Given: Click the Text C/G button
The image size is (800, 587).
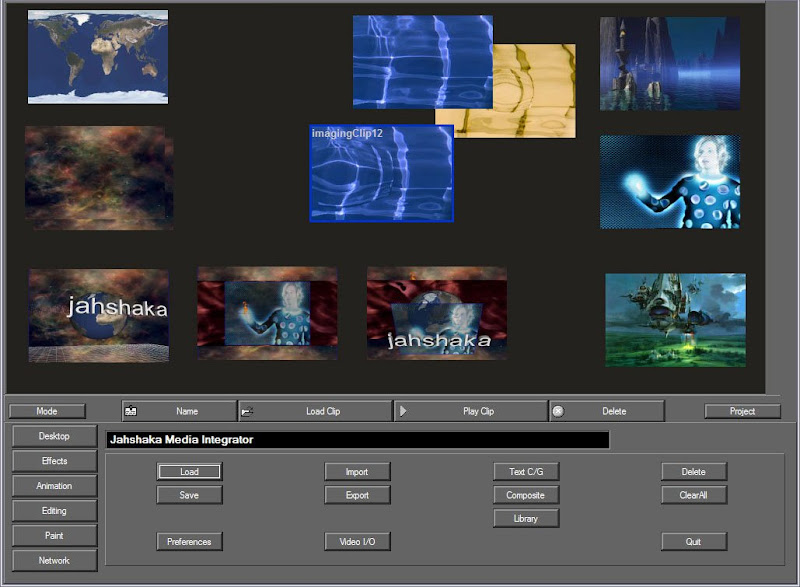Looking at the screenshot, I should 526,471.
